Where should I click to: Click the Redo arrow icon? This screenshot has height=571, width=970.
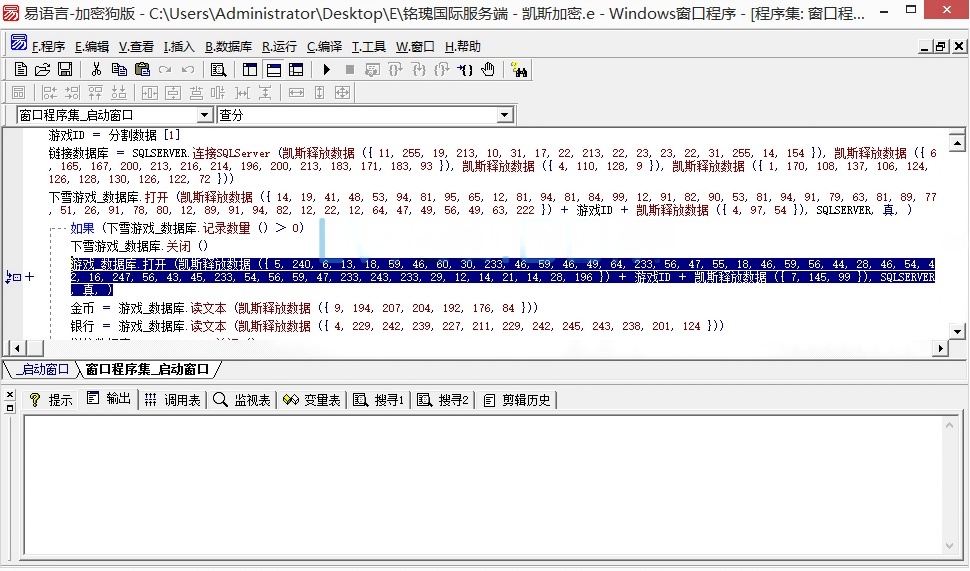point(165,70)
